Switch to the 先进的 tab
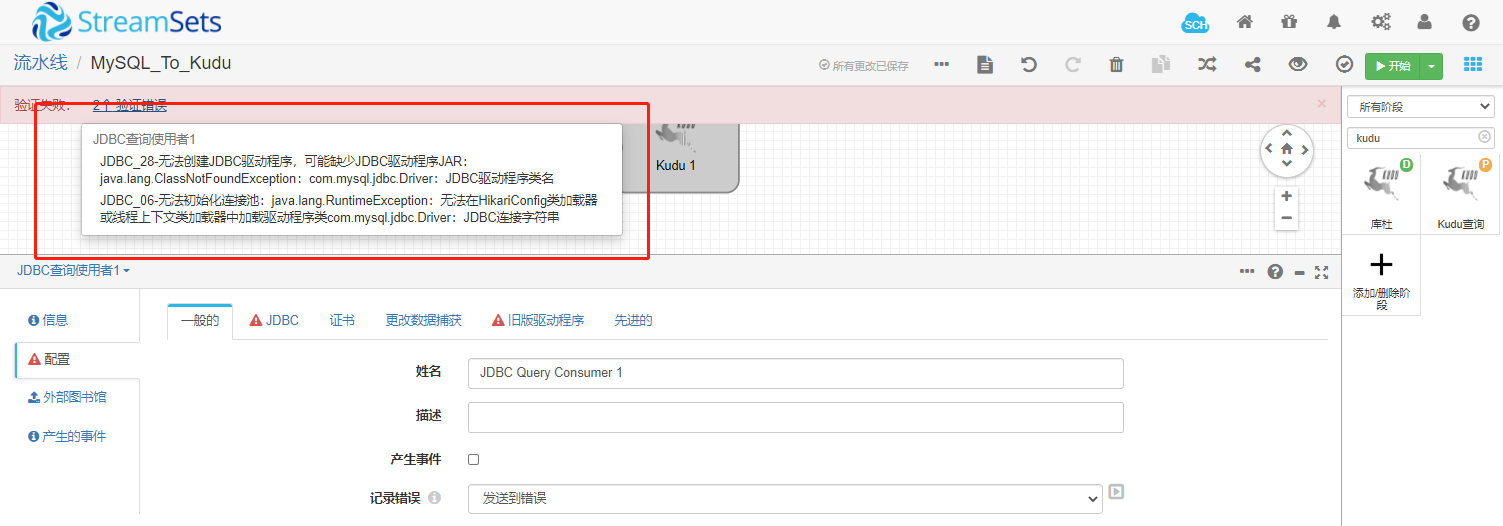 [x=633, y=321]
